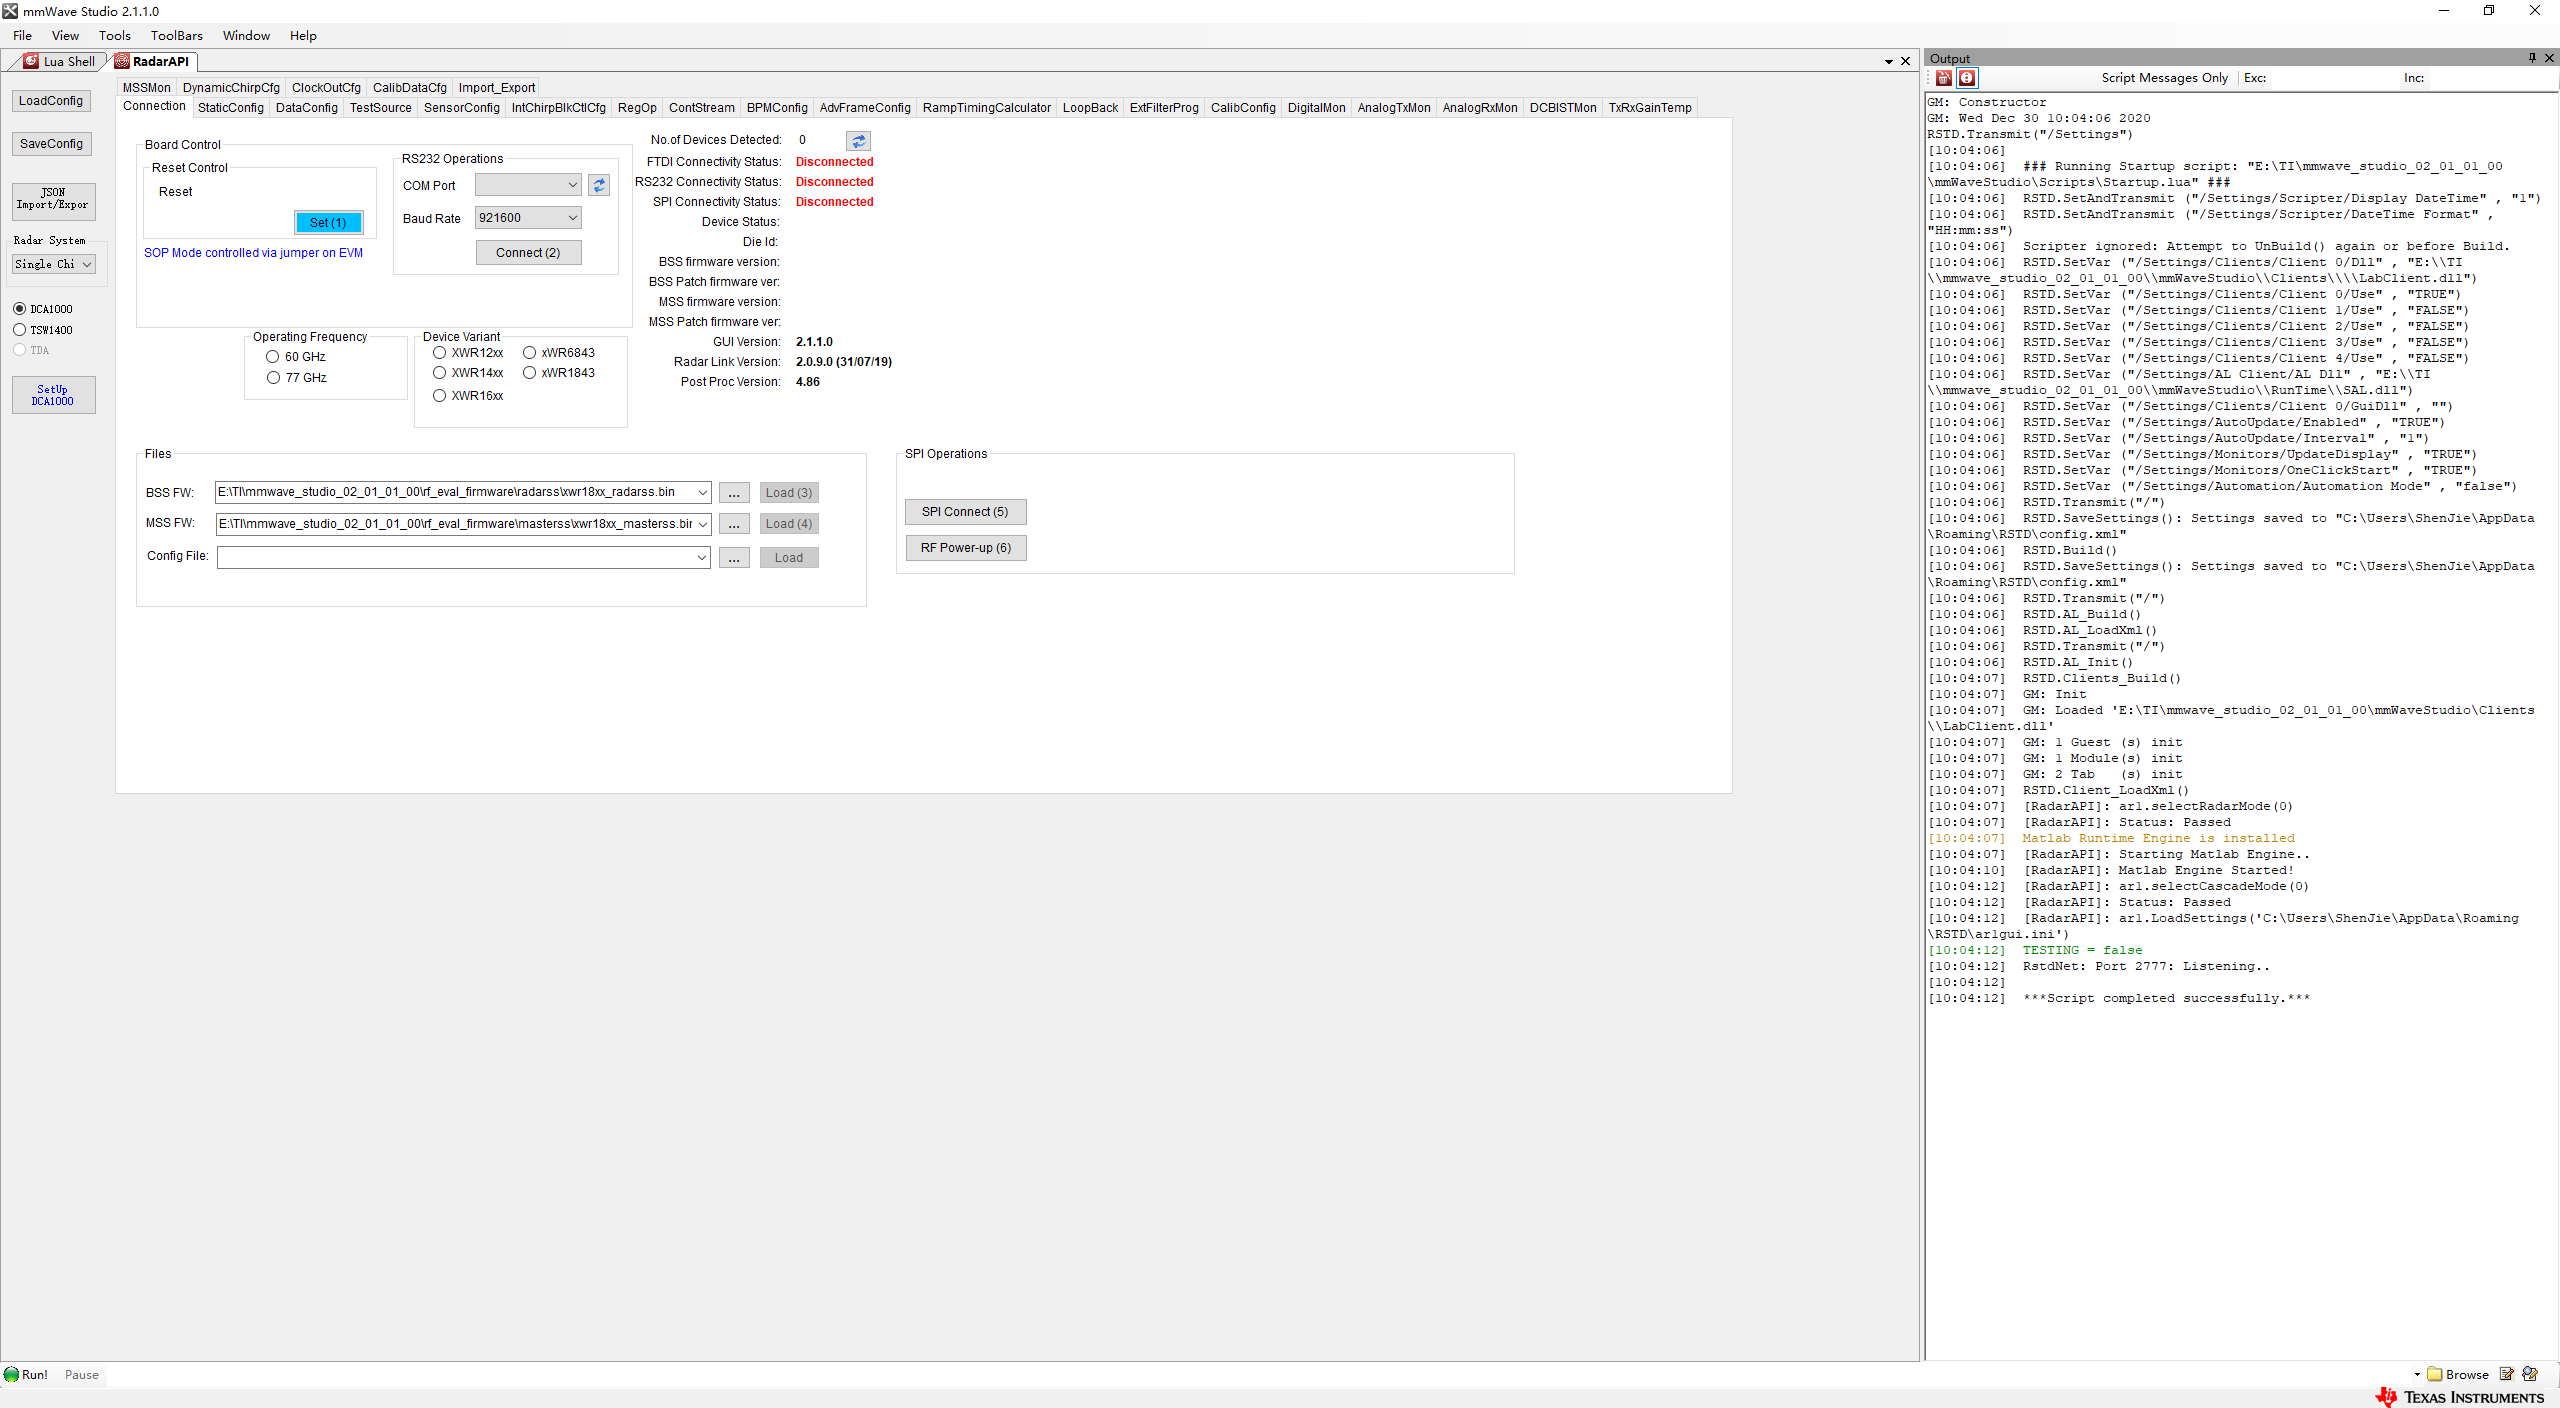Refresh the COM Port list
This screenshot has height=1408, width=2560.
(x=599, y=185)
